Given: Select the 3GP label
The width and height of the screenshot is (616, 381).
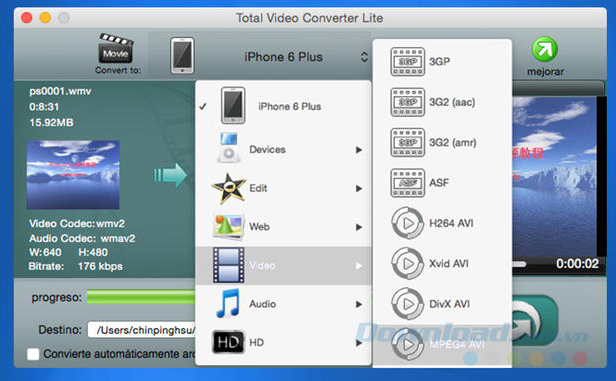Looking at the screenshot, I should (440, 61).
